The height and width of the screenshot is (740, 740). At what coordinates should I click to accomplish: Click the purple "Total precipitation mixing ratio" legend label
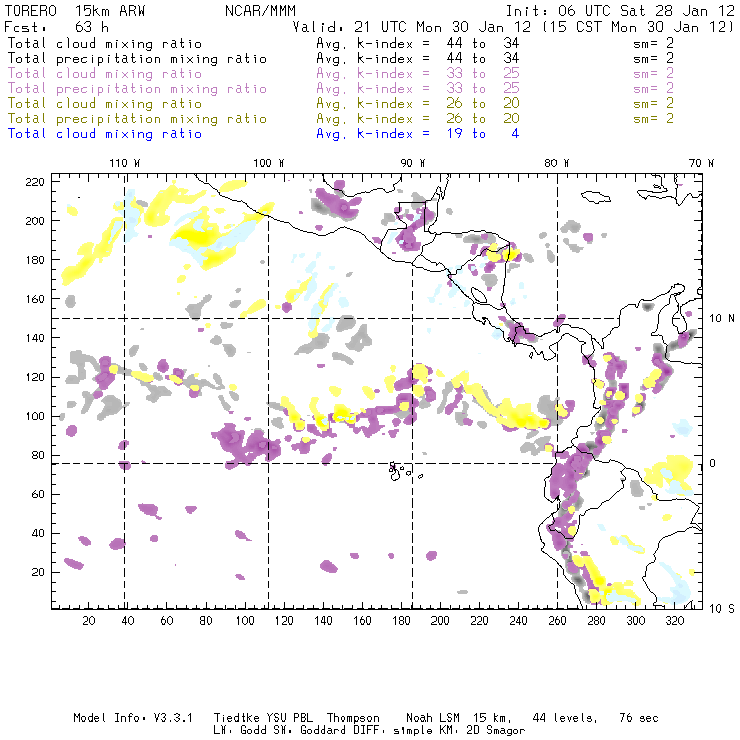coord(137,89)
